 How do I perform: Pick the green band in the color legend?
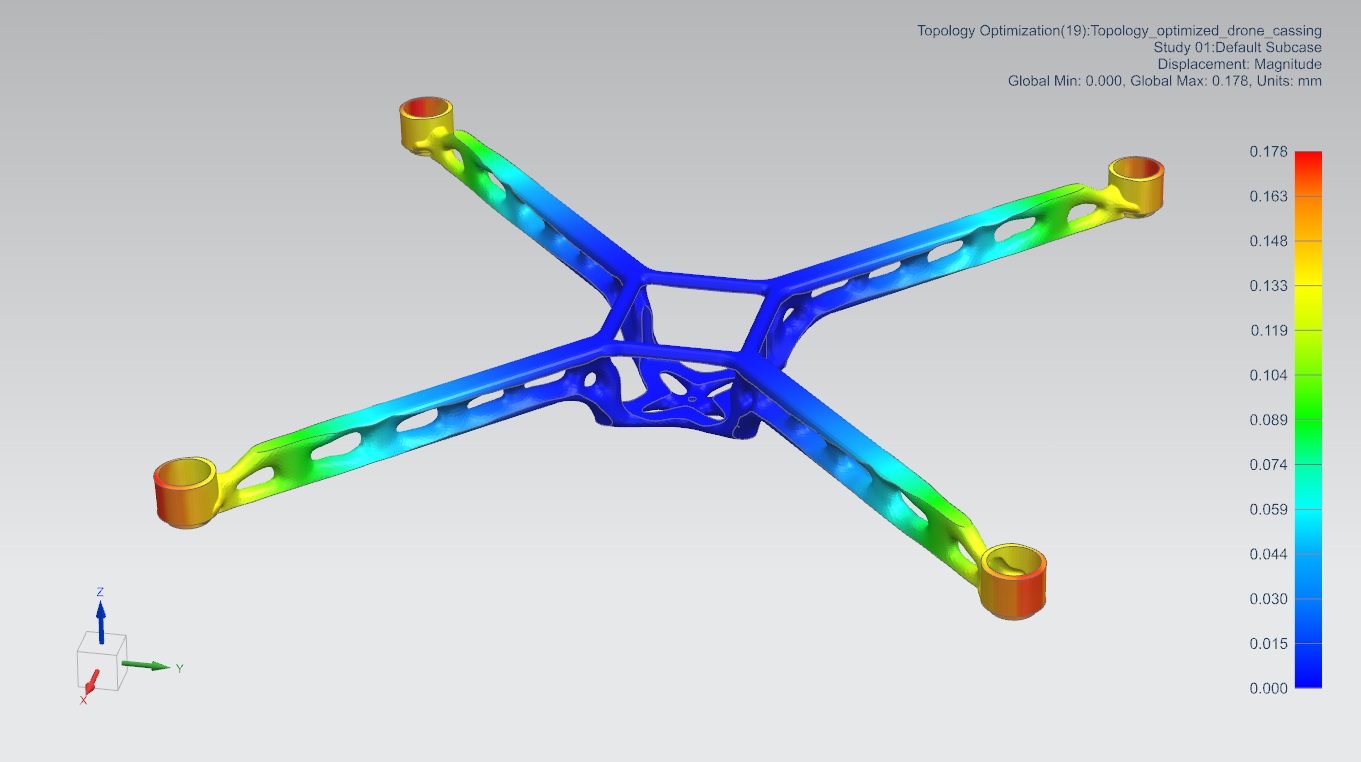[1307, 420]
